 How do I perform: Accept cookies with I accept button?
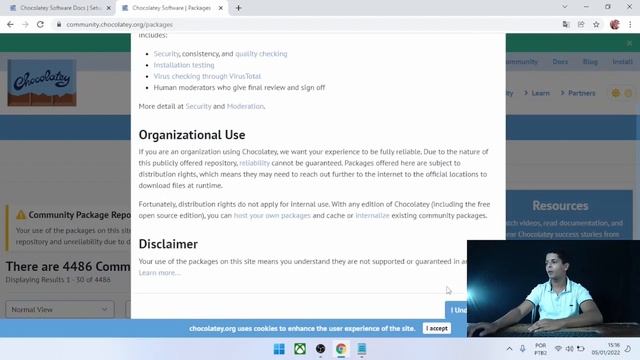click(x=437, y=328)
